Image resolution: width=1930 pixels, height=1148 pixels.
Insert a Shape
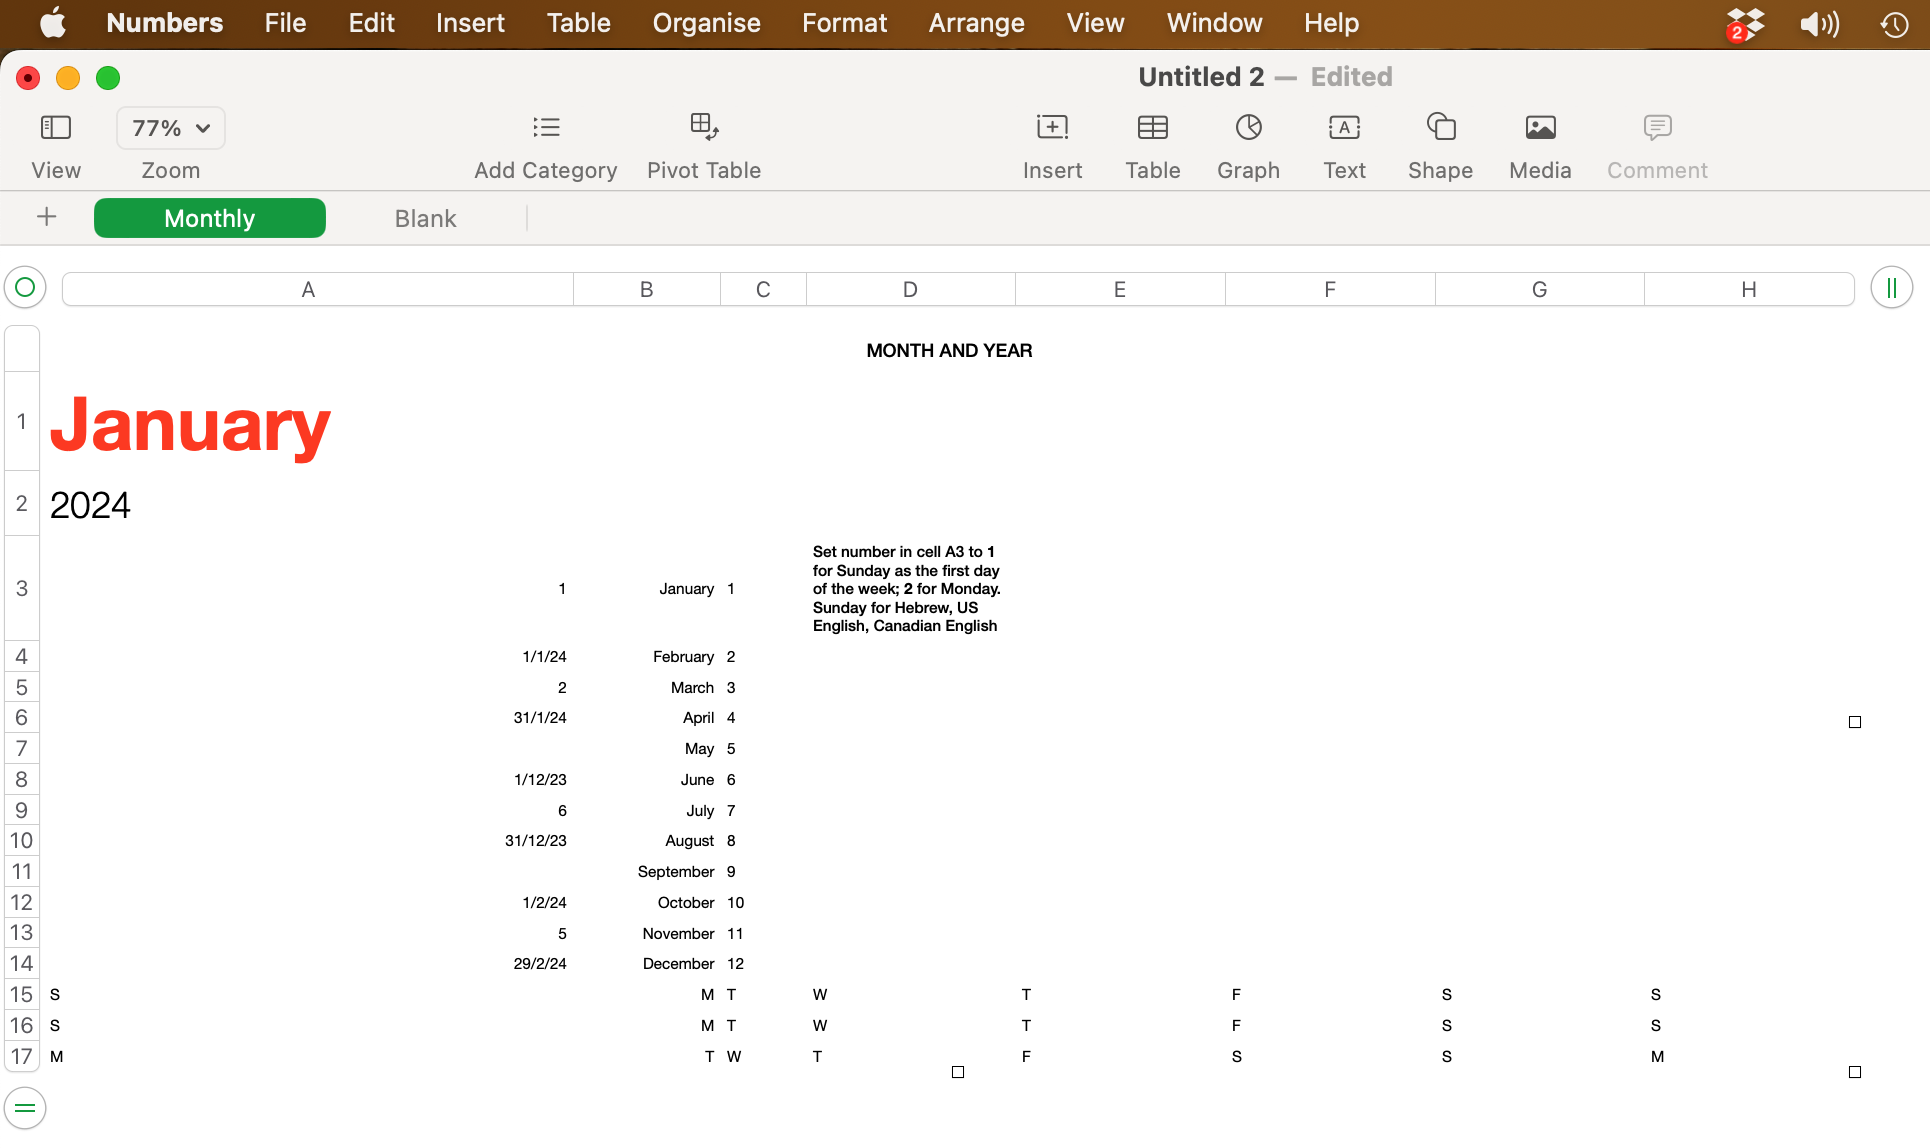point(1440,145)
